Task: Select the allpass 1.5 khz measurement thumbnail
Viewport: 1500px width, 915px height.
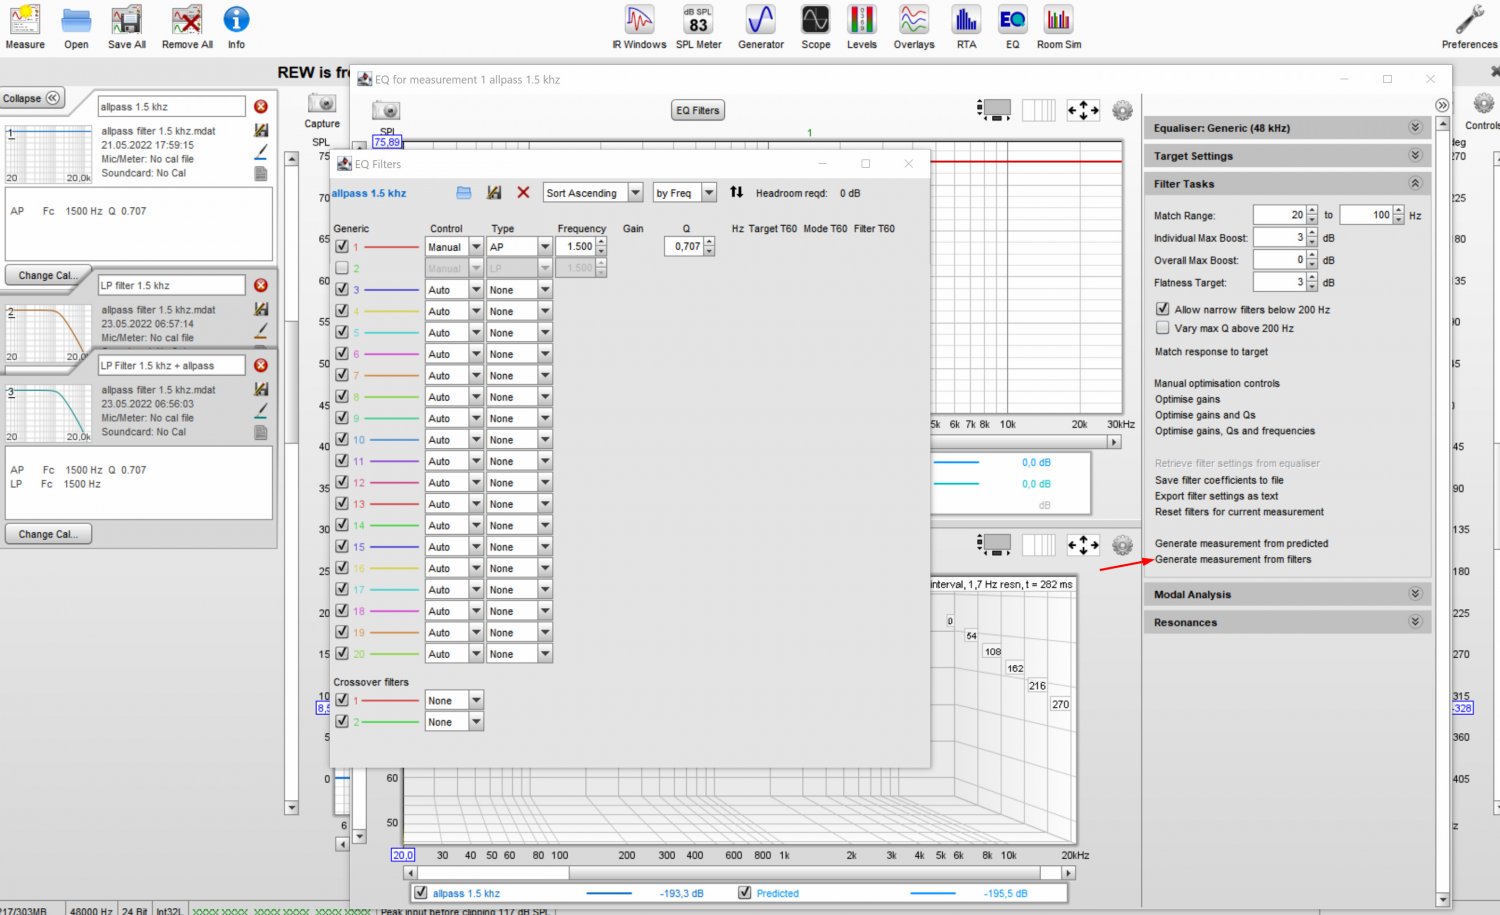Action: (49, 155)
